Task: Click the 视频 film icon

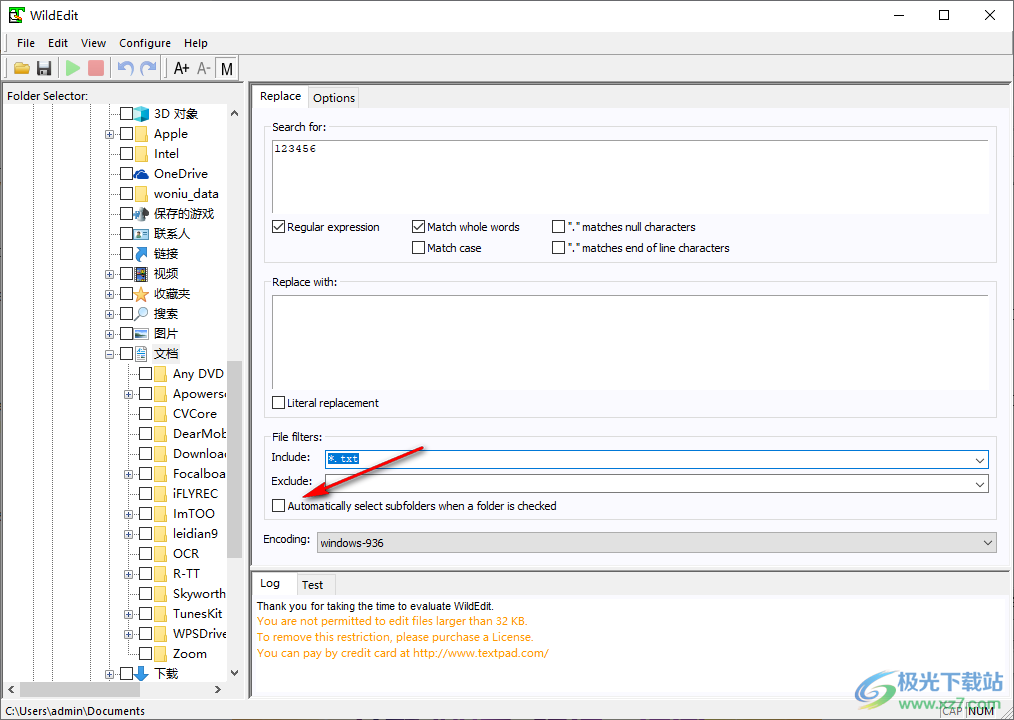Action: (142, 274)
